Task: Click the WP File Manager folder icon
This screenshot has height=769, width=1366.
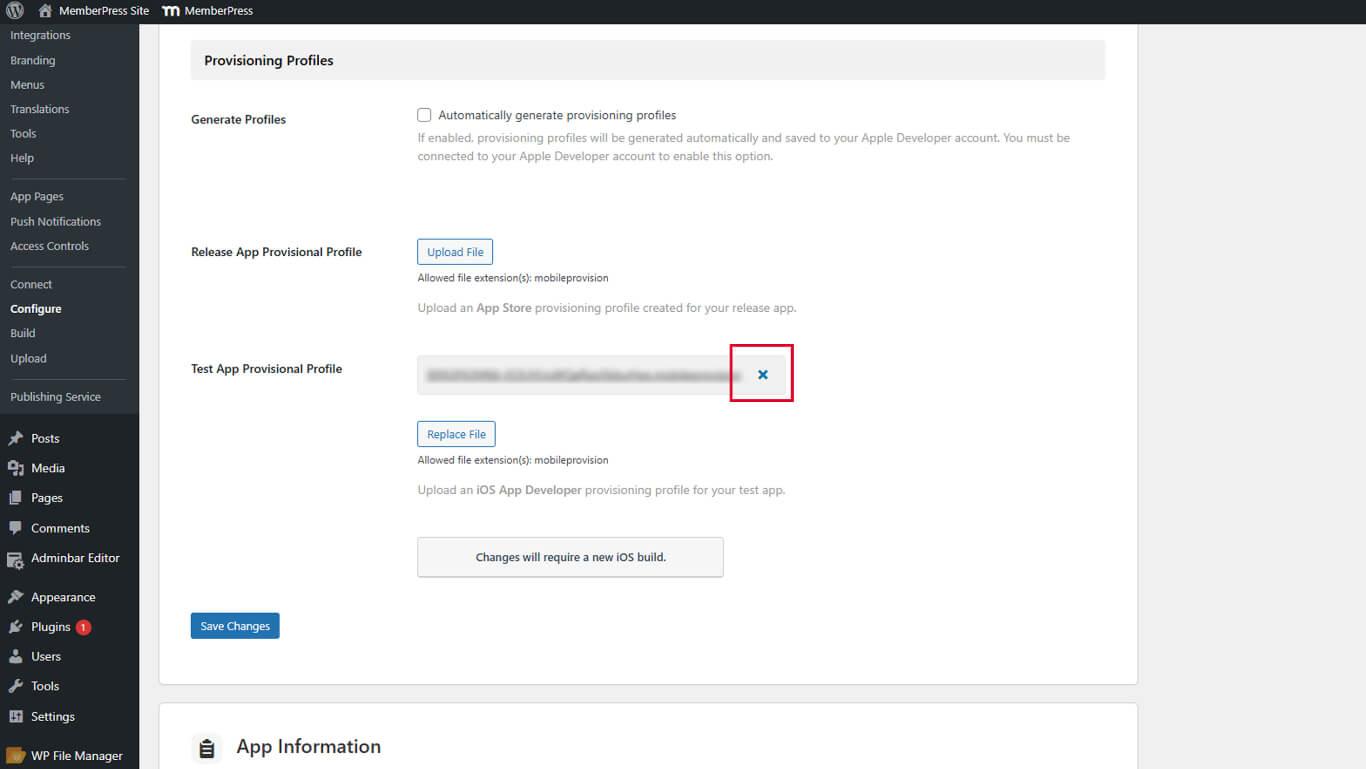Action: pyautogui.click(x=15, y=756)
